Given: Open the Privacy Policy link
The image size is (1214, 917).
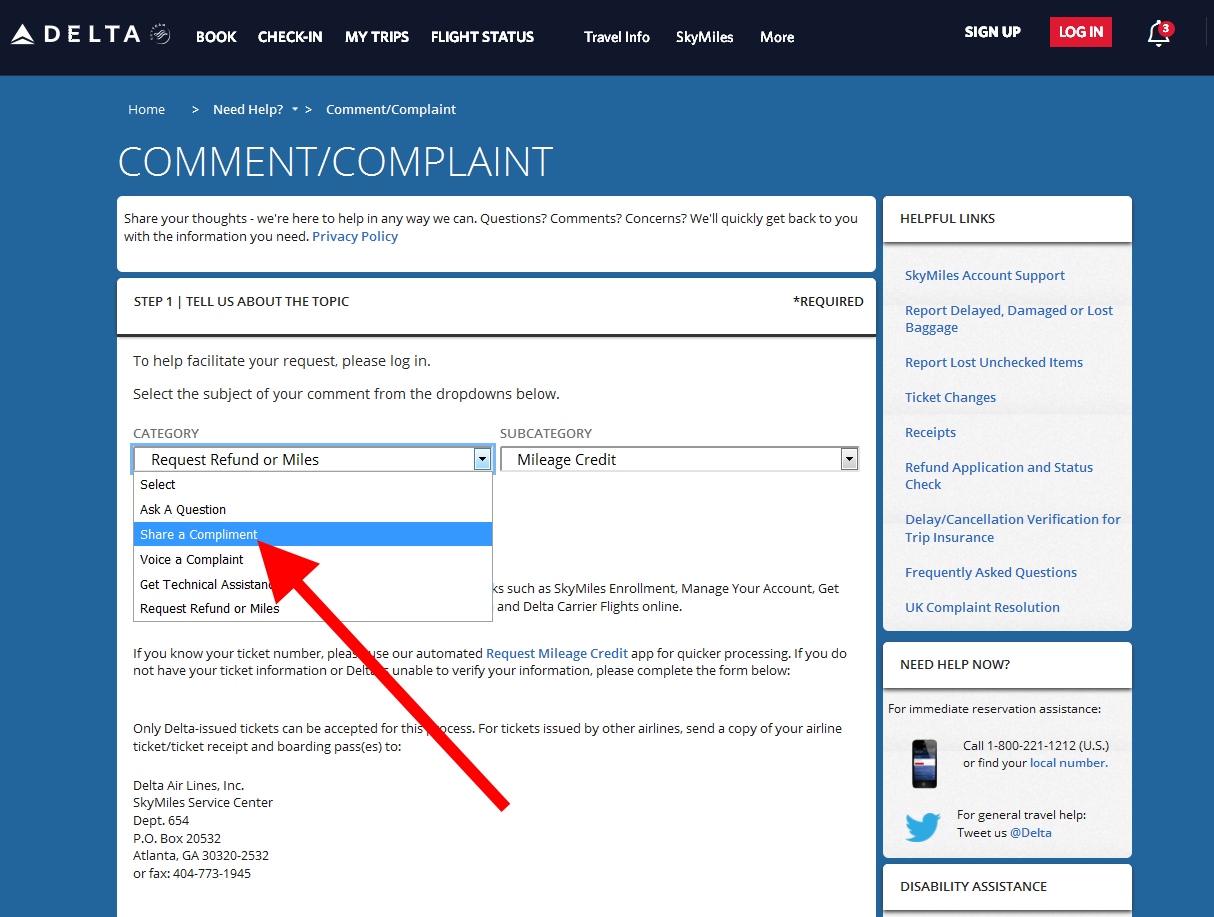Looking at the screenshot, I should (x=355, y=237).
